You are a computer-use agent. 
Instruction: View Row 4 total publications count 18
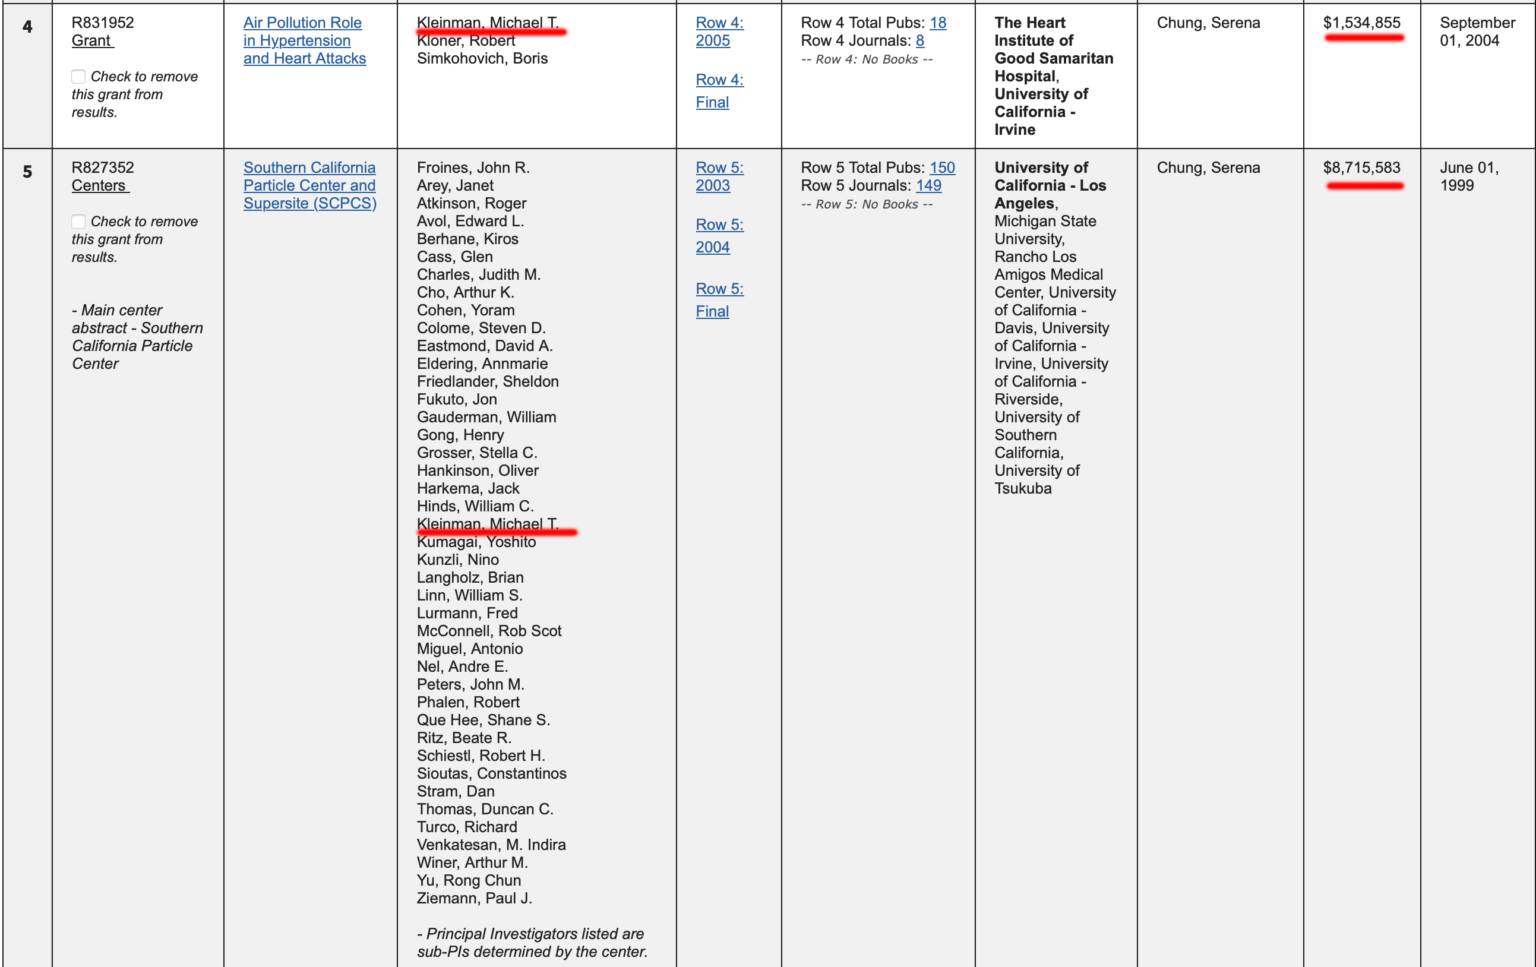(x=938, y=23)
